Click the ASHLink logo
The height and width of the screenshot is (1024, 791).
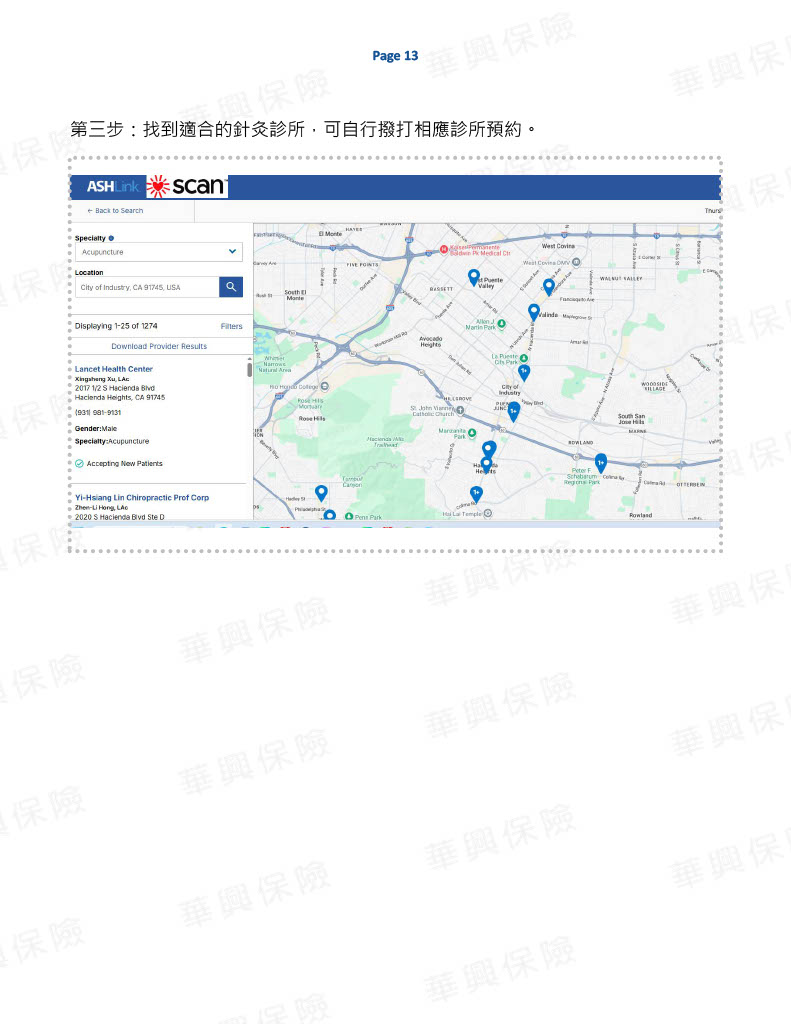point(113,187)
